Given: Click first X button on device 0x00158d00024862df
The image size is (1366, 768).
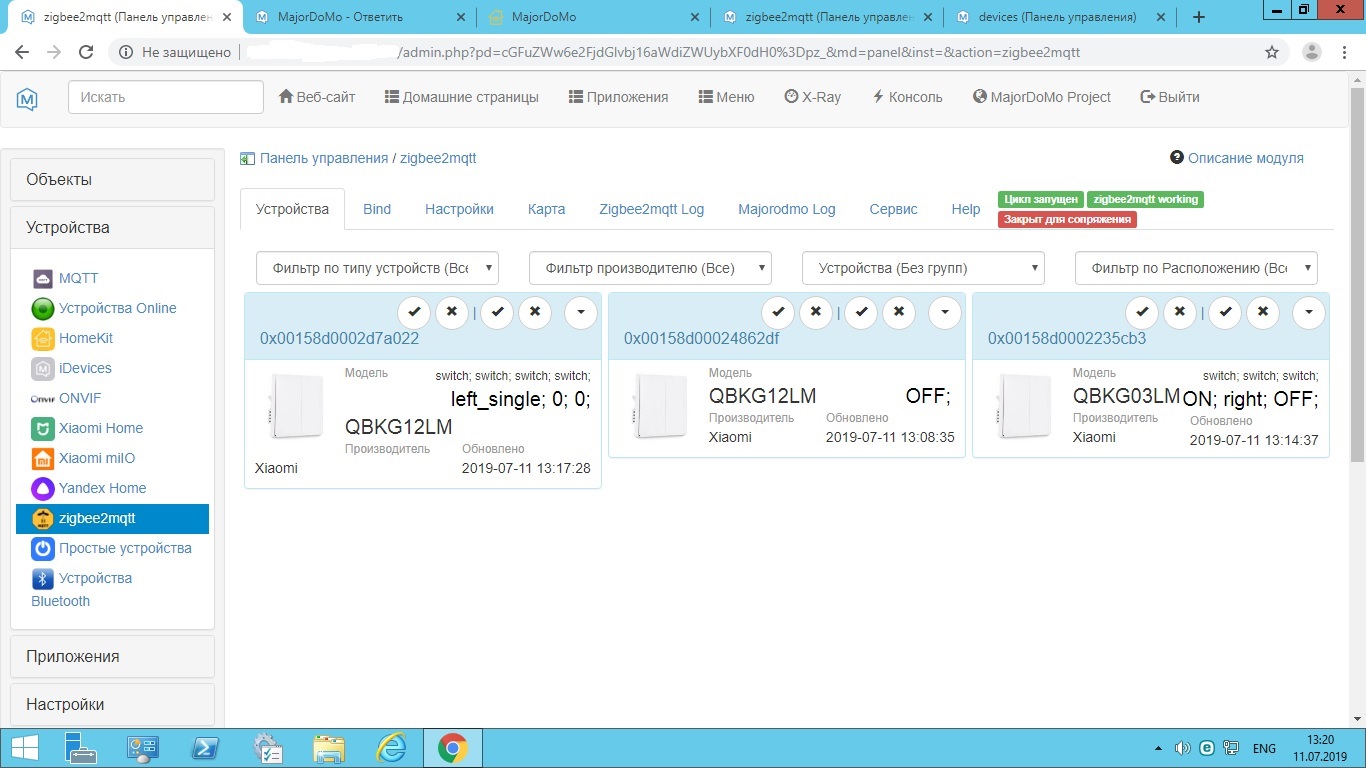Looking at the screenshot, I should [x=816, y=312].
